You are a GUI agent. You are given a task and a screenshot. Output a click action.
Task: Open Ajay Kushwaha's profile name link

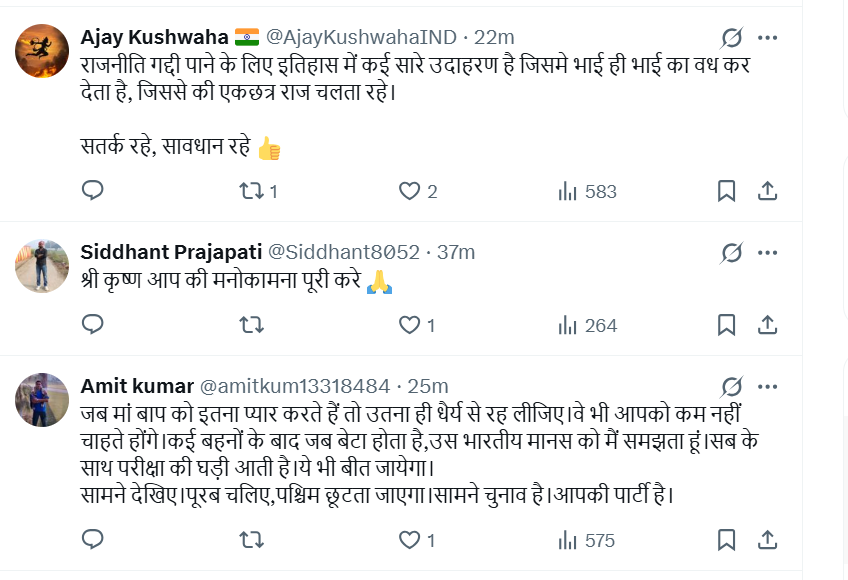[x=153, y=37]
